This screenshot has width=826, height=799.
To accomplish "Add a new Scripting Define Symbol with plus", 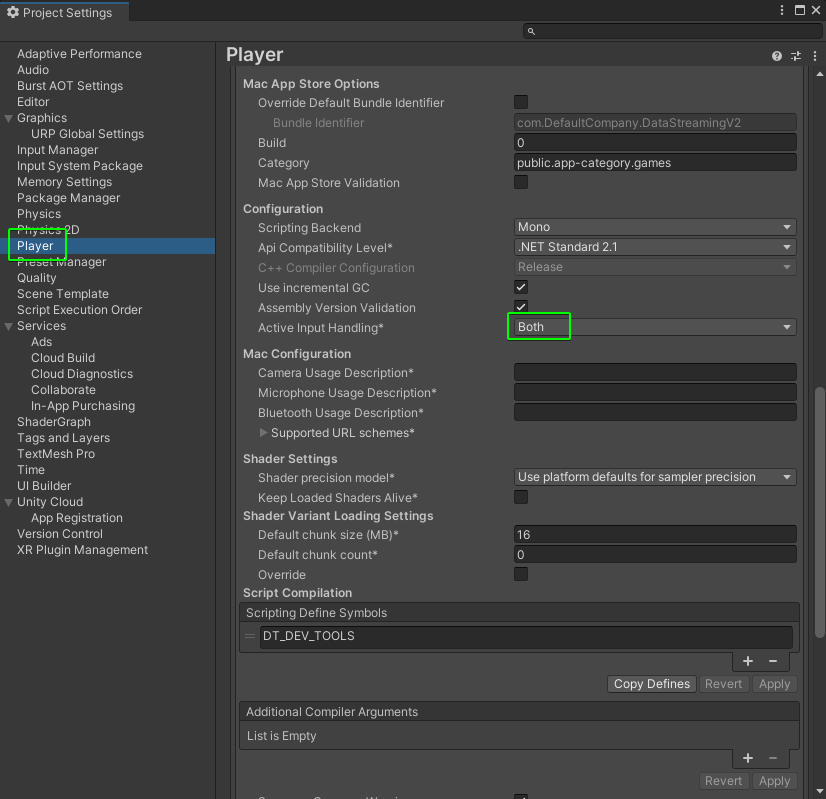I will click(747, 661).
